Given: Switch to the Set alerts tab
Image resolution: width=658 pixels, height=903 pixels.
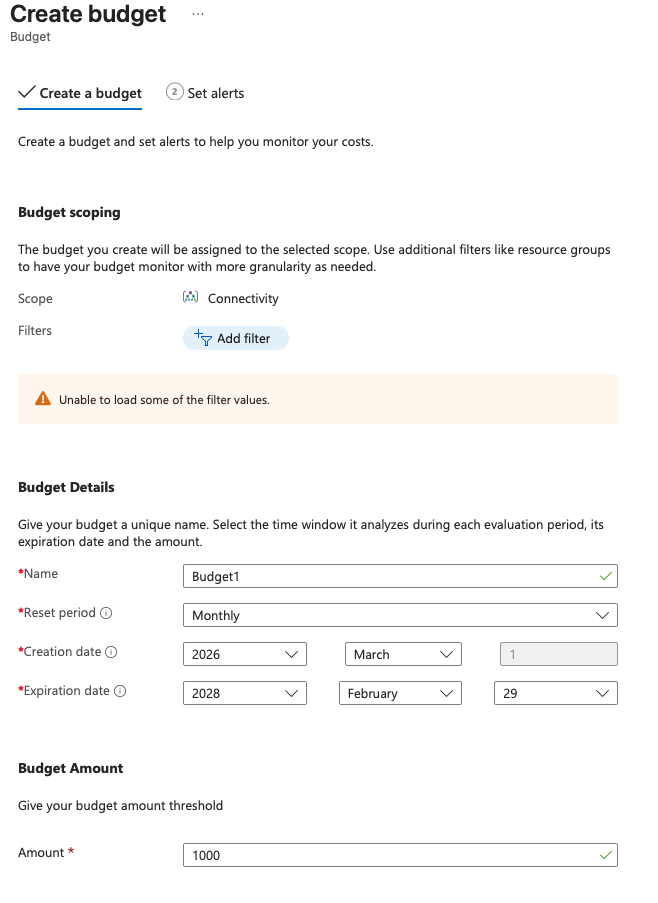Looking at the screenshot, I should click(215, 93).
